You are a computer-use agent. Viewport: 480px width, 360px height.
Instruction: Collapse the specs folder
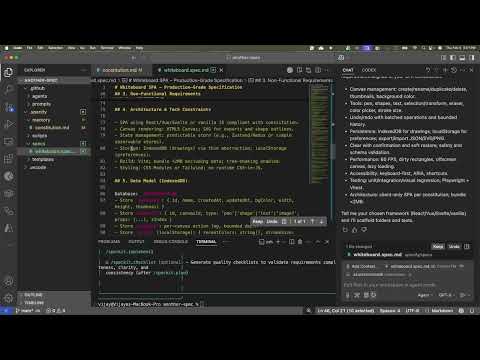[38, 144]
